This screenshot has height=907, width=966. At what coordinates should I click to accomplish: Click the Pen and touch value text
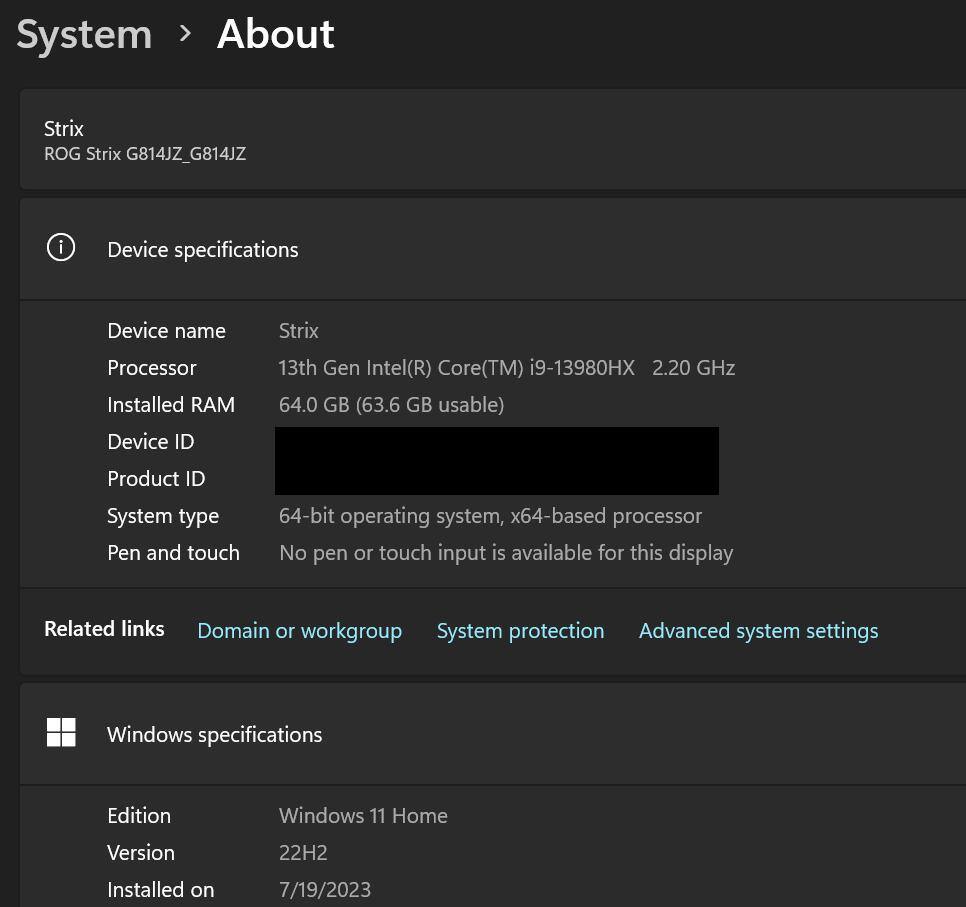506,553
